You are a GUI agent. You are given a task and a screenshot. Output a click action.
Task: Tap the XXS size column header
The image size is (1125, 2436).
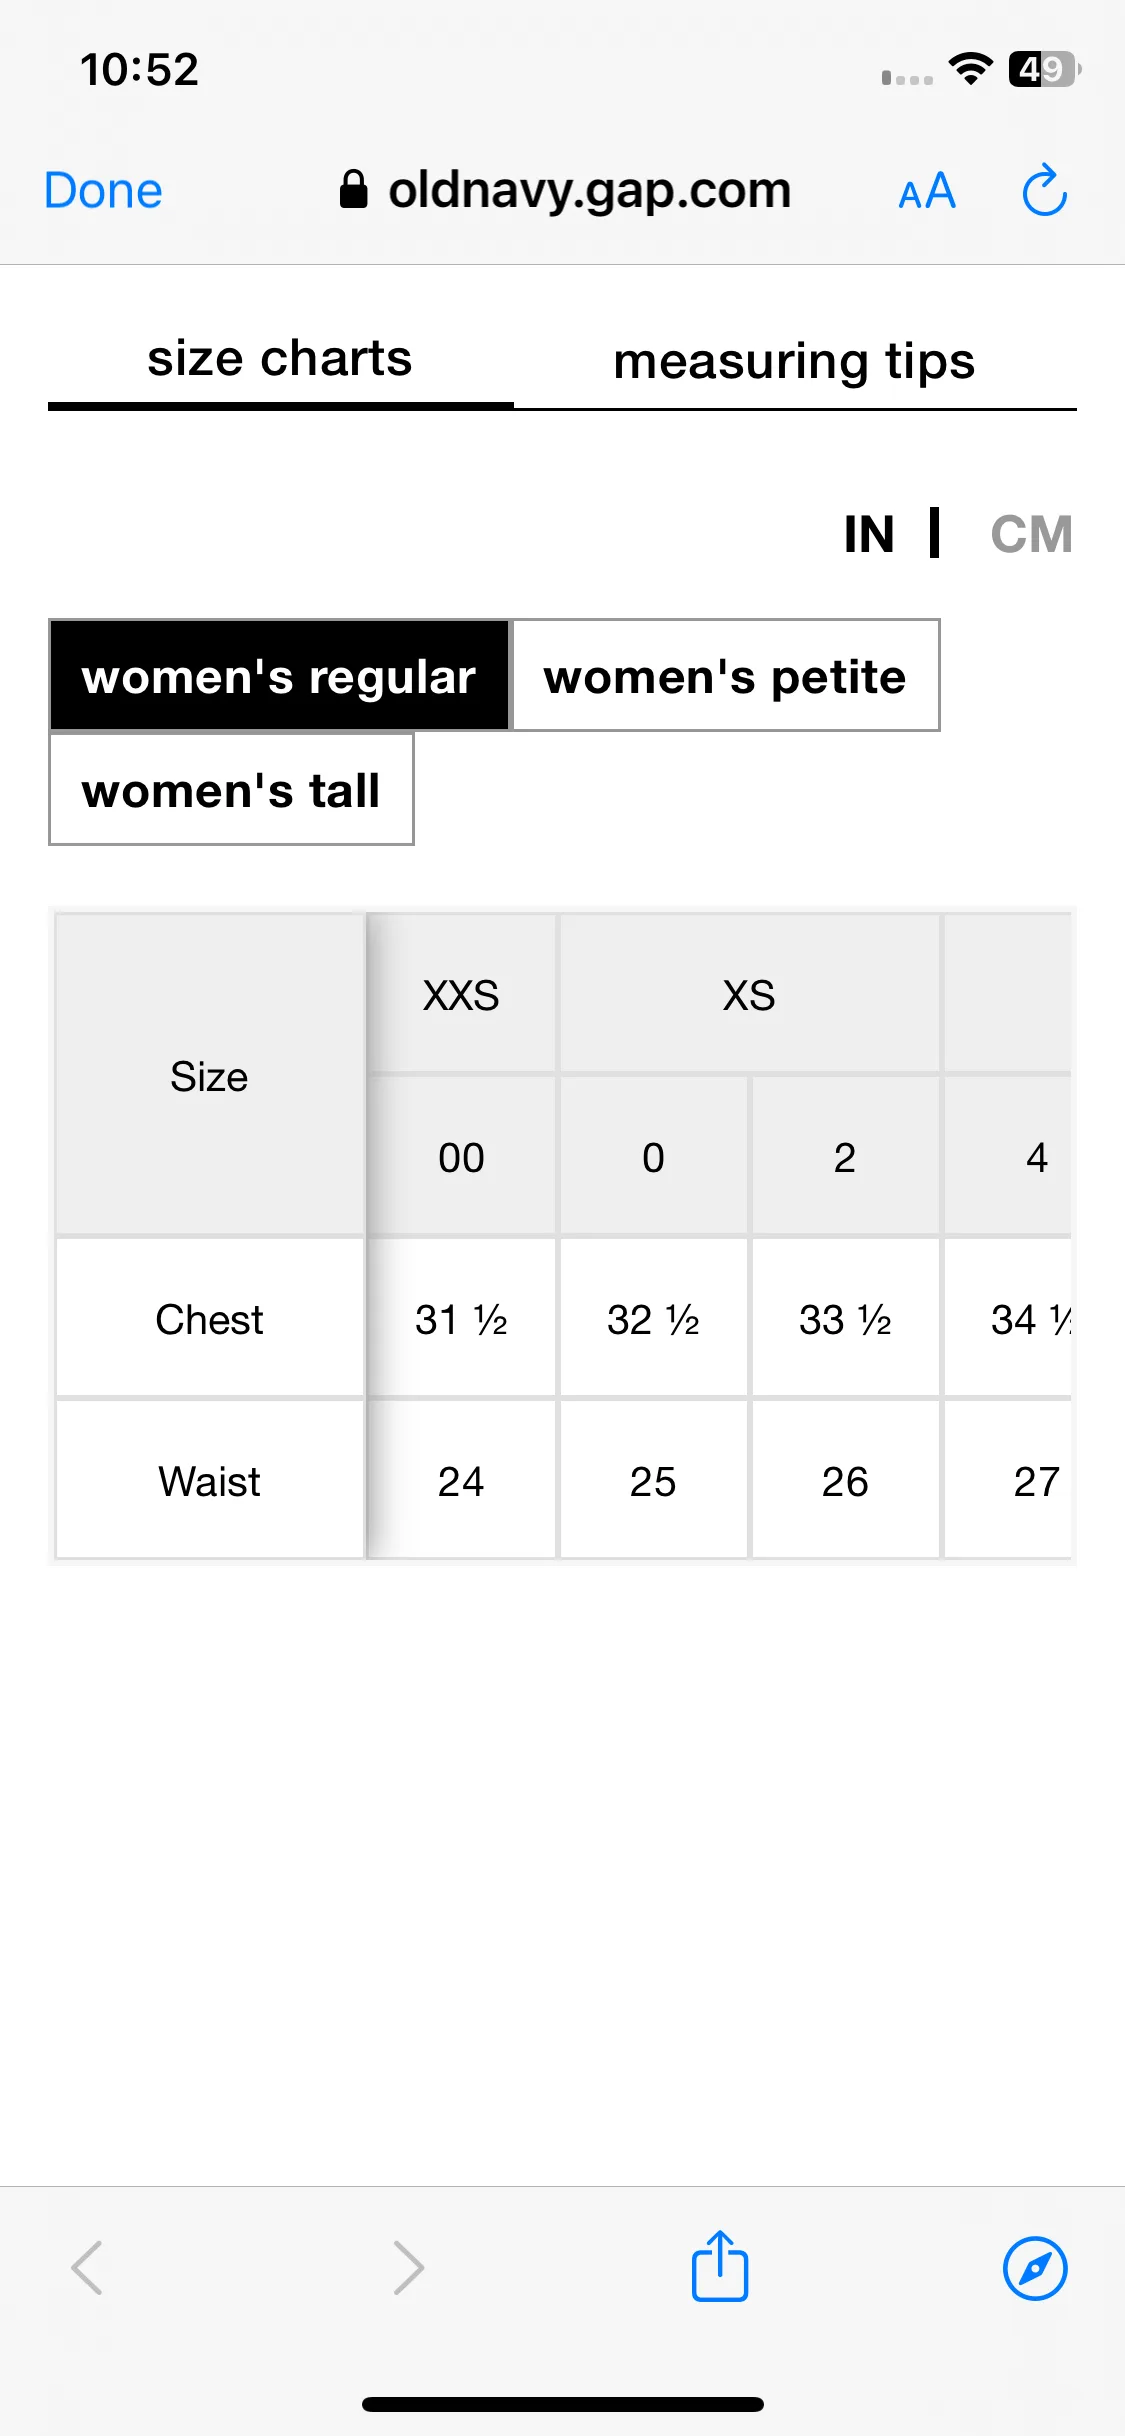tap(461, 995)
